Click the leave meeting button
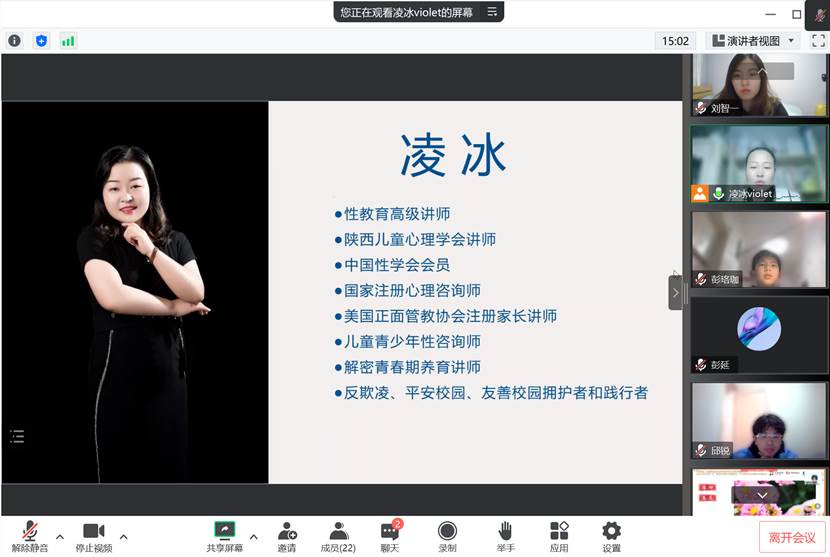The width and height of the screenshot is (830, 557). (792, 537)
